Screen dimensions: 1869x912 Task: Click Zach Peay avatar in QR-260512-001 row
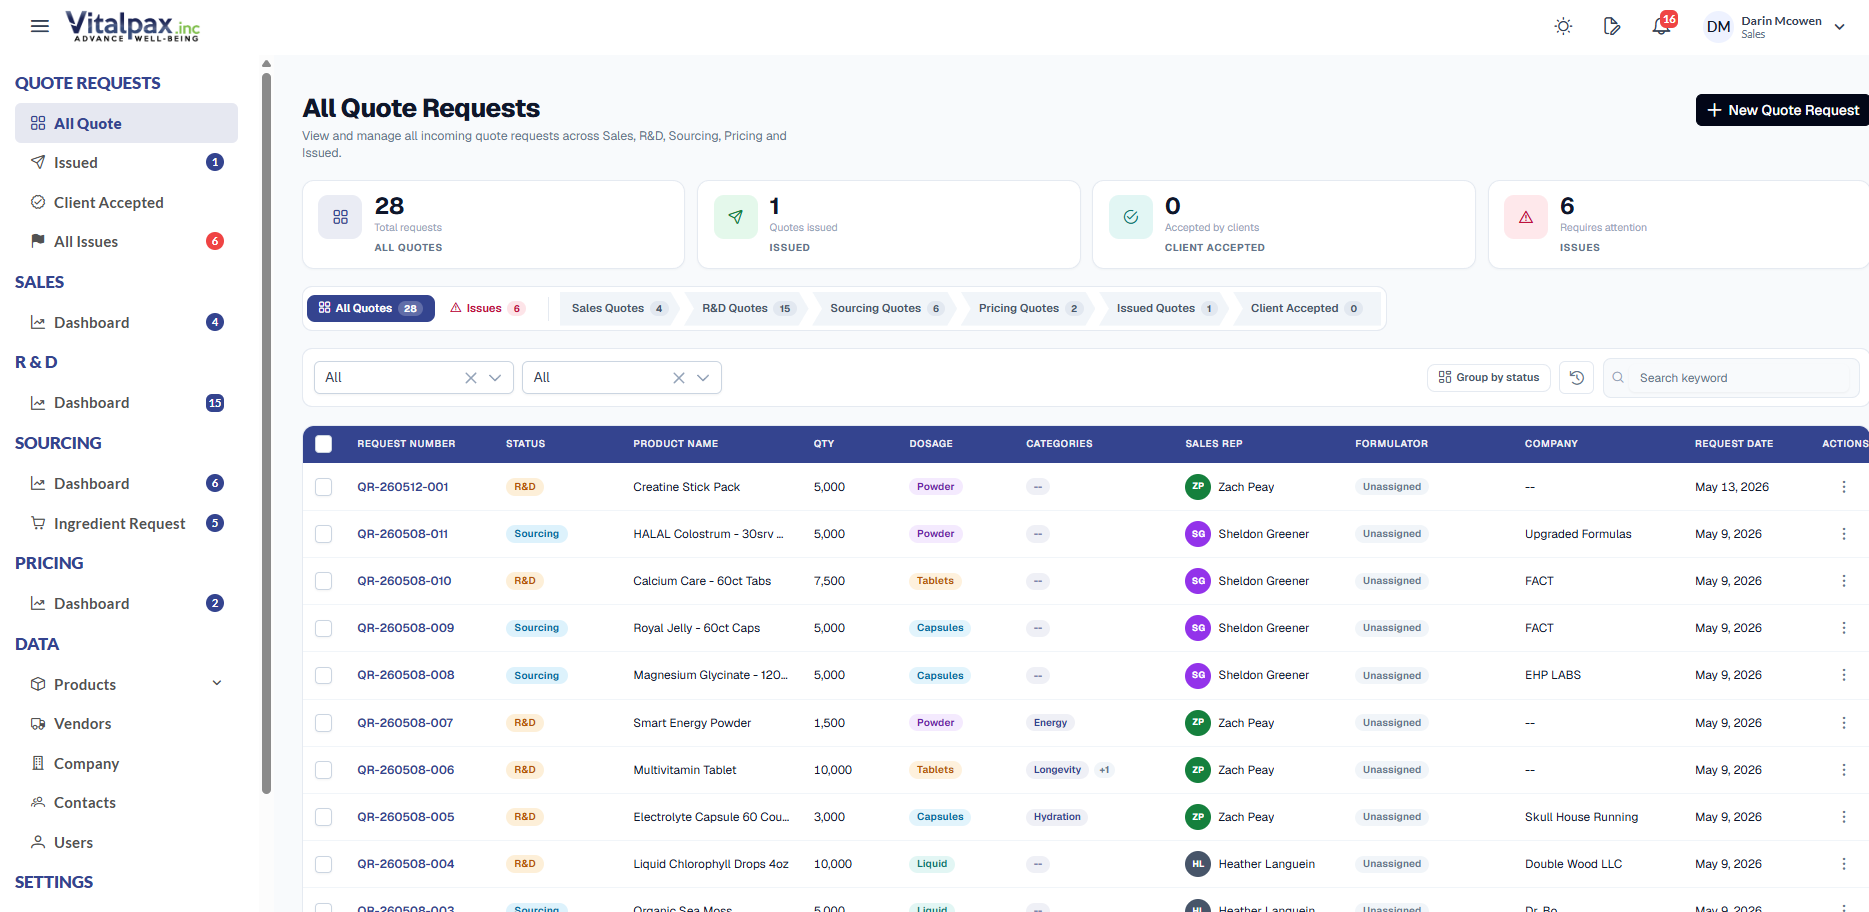pyautogui.click(x=1198, y=487)
